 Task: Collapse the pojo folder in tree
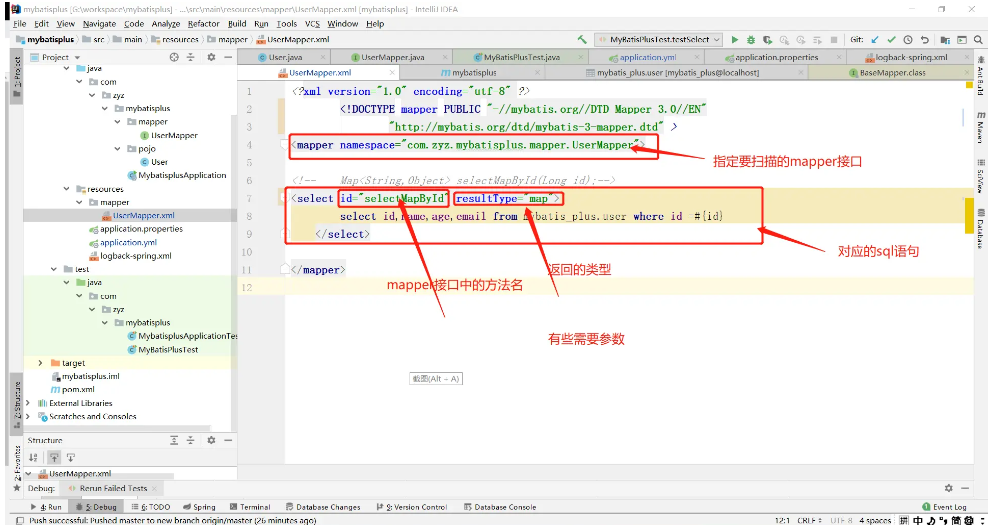(x=118, y=149)
